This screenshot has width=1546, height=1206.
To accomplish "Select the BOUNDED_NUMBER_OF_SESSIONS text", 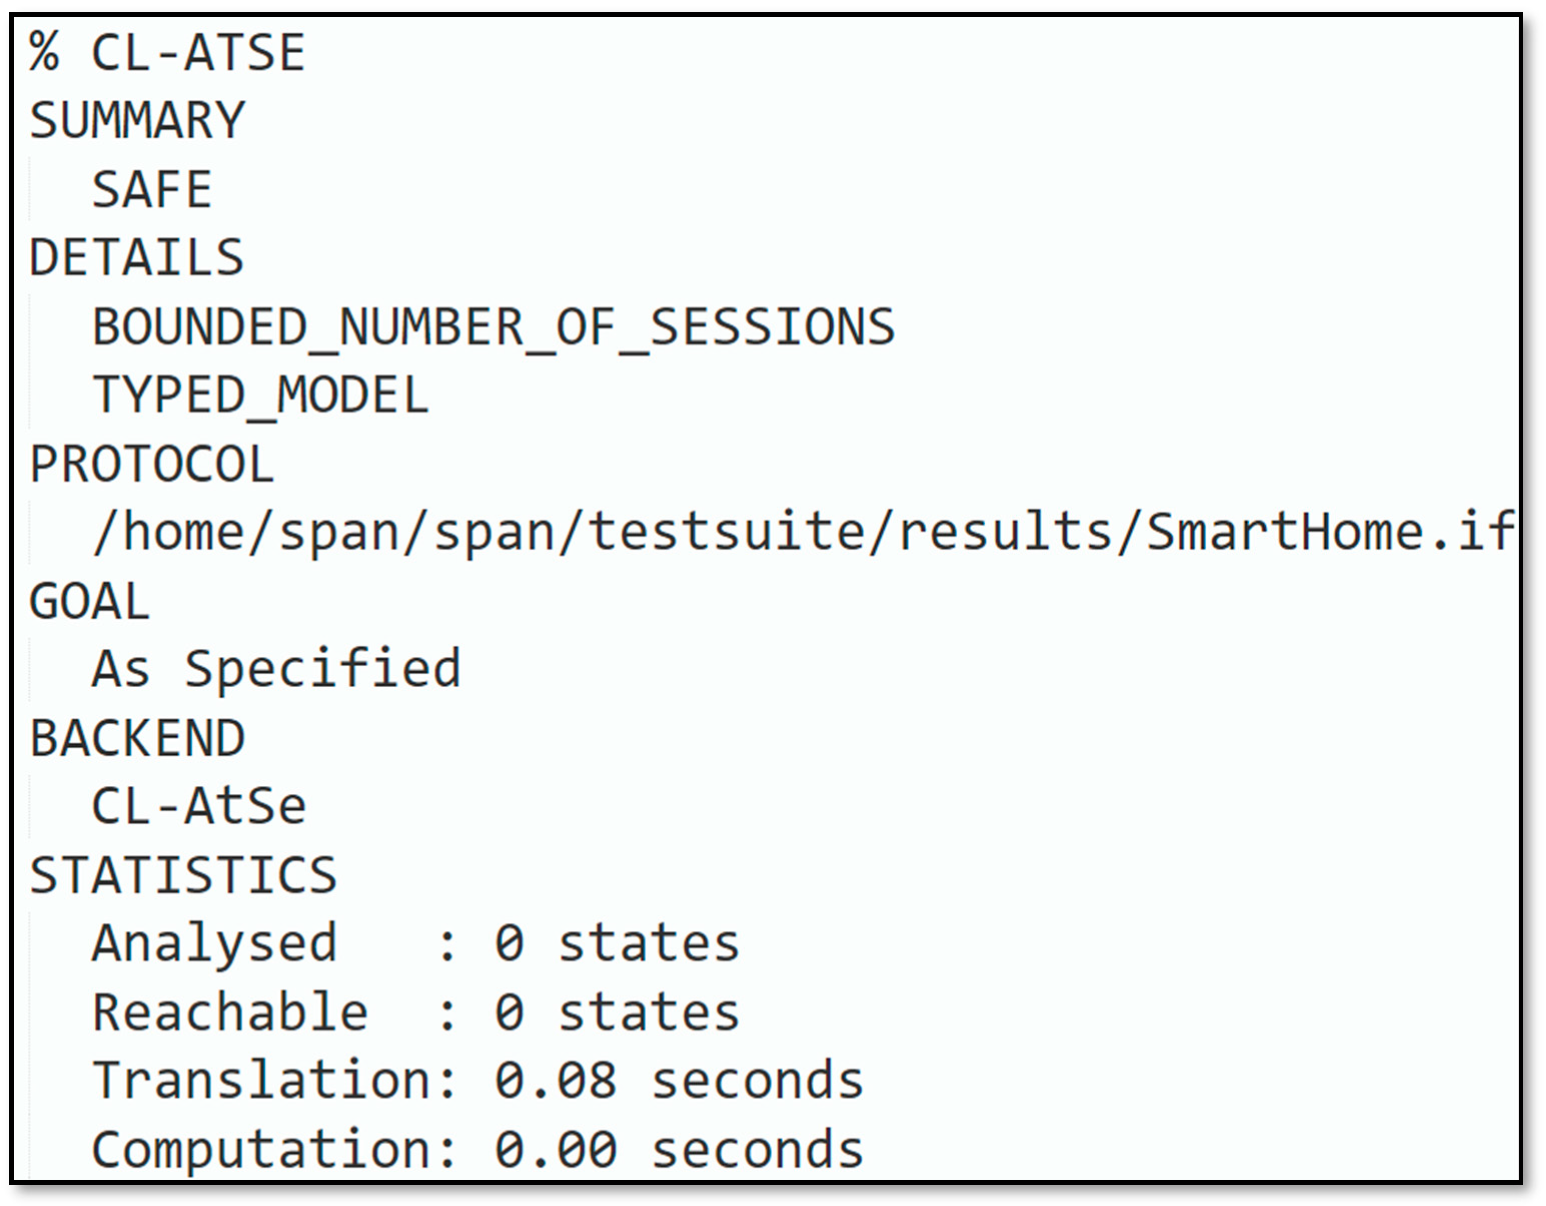I will 493,327.
